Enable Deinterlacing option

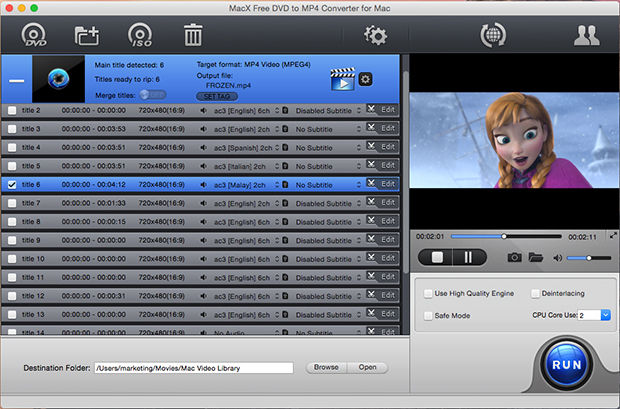coord(535,293)
